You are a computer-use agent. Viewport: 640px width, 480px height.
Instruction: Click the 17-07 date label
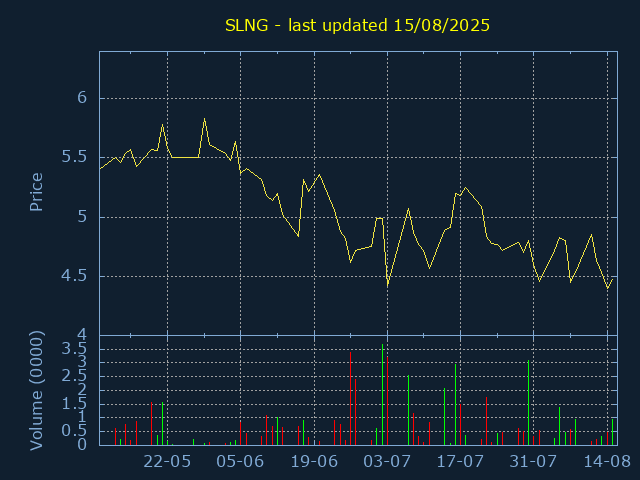[460, 462]
